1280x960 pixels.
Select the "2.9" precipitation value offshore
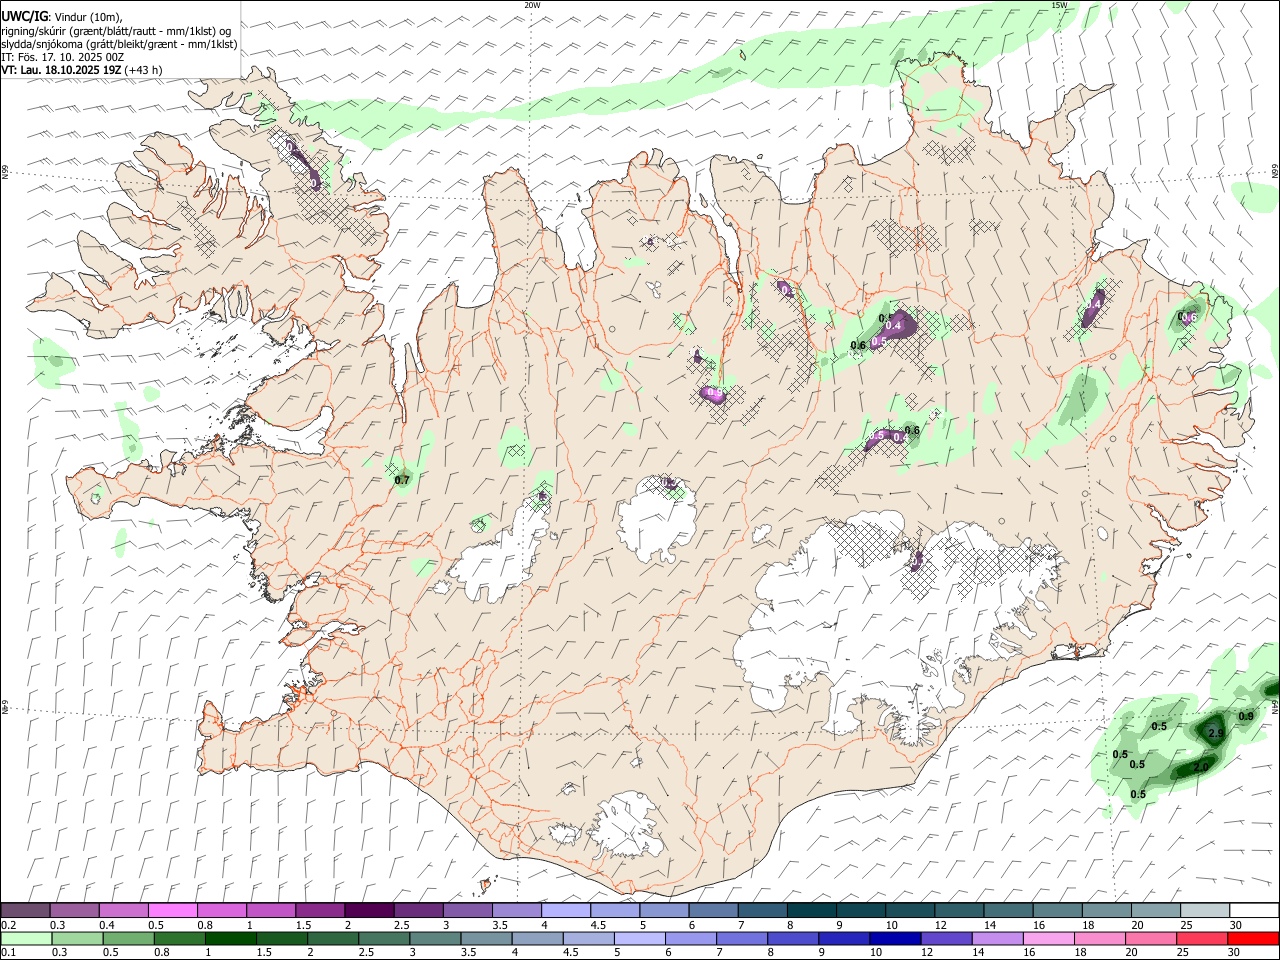(x=1216, y=734)
